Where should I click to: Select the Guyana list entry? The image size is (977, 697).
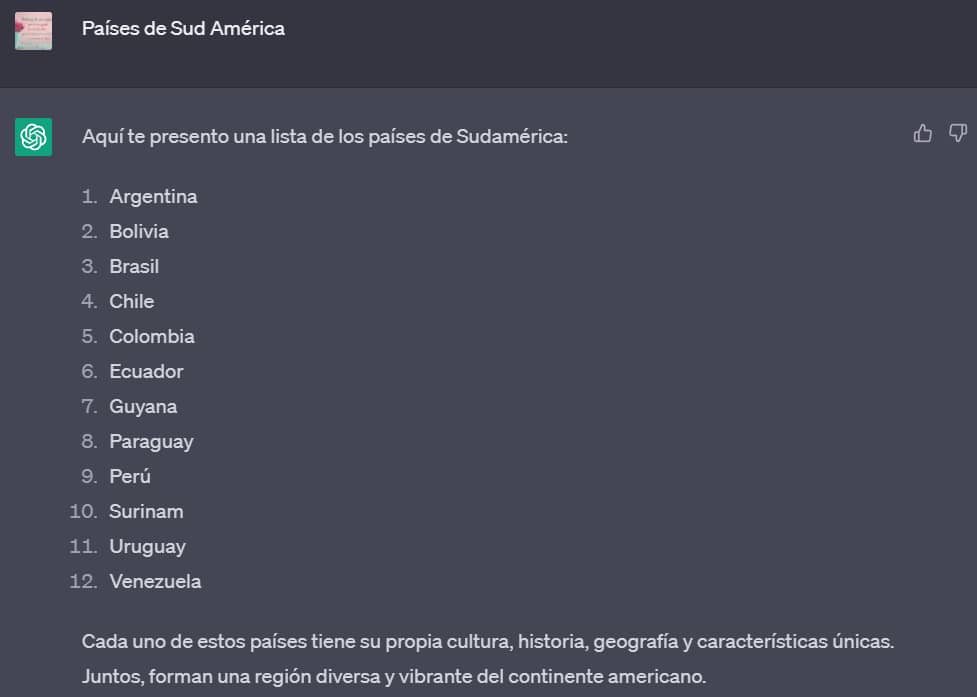click(143, 406)
